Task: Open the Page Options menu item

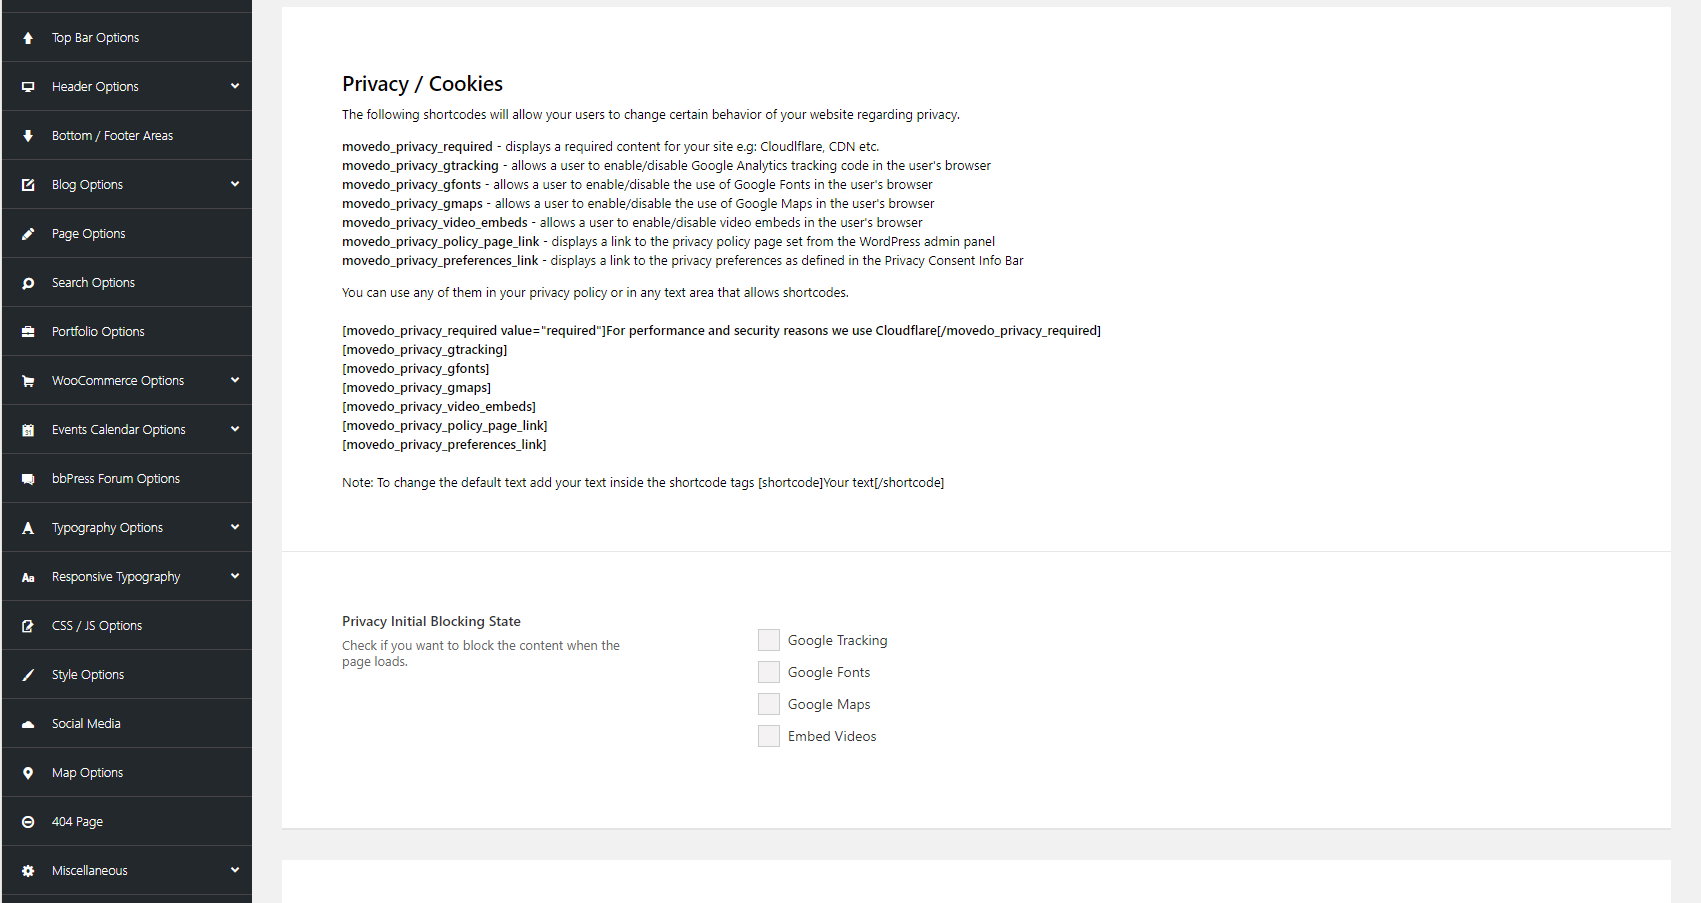Action: click(89, 234)
